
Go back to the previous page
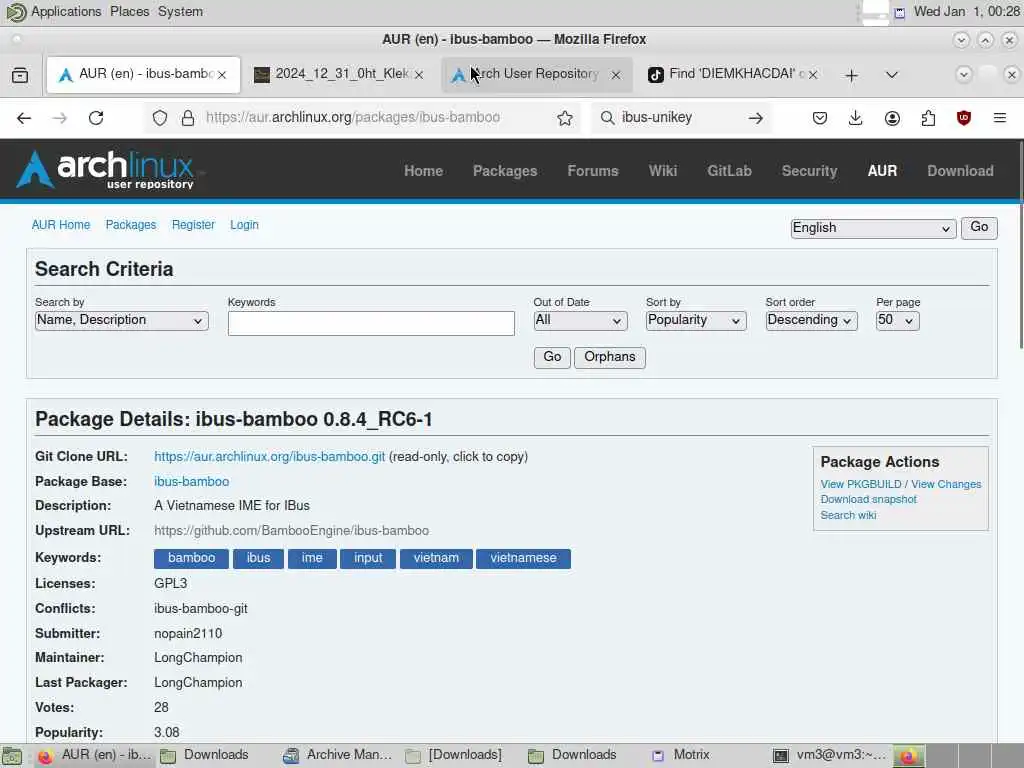click(24, 118)
